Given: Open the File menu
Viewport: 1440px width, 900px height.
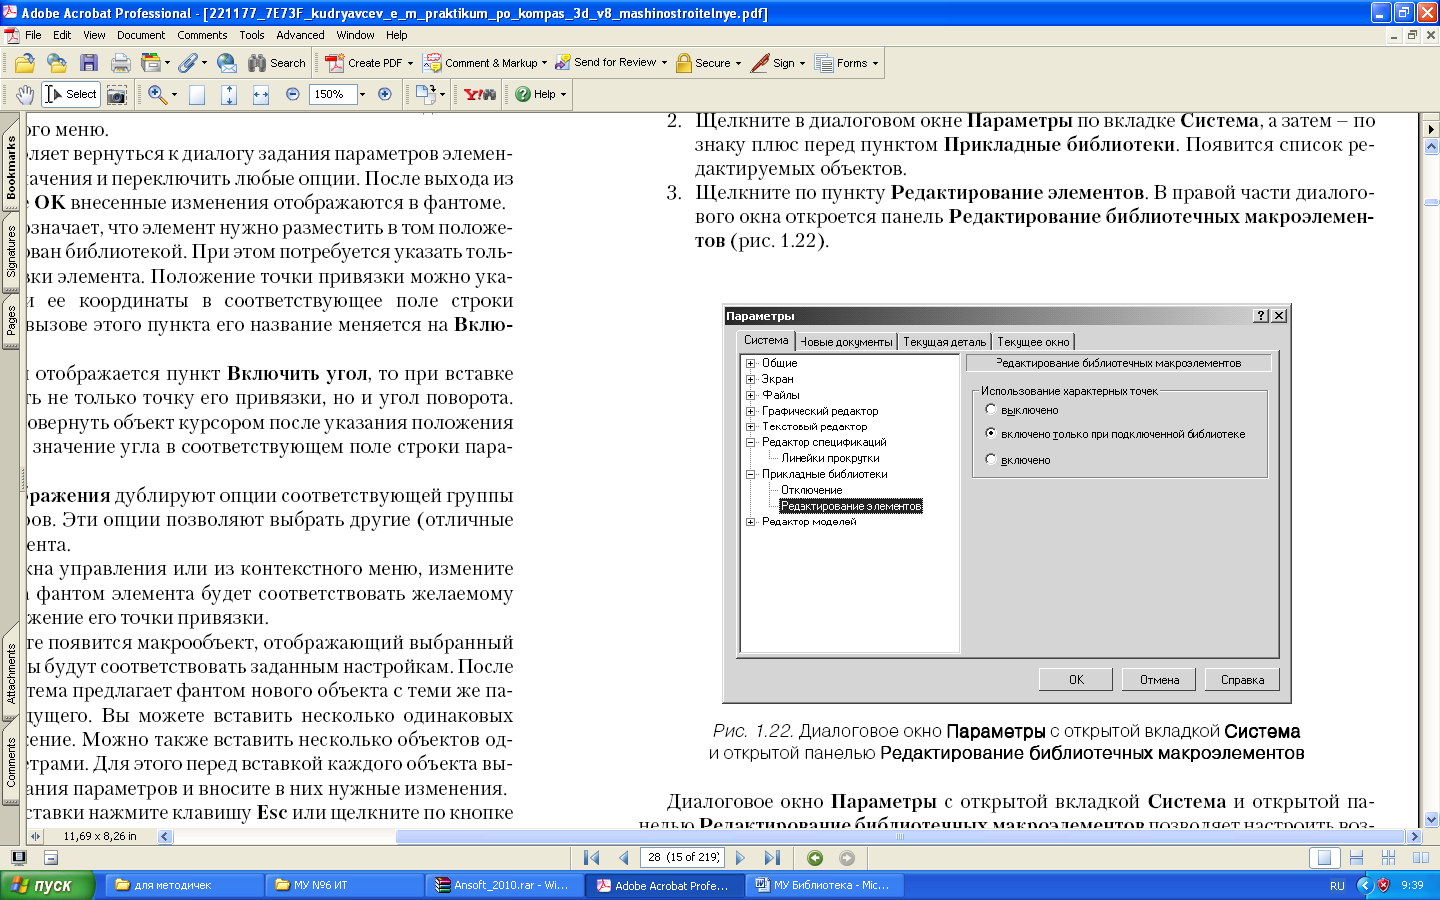Looking at the screenshot, I should (33, 35).
